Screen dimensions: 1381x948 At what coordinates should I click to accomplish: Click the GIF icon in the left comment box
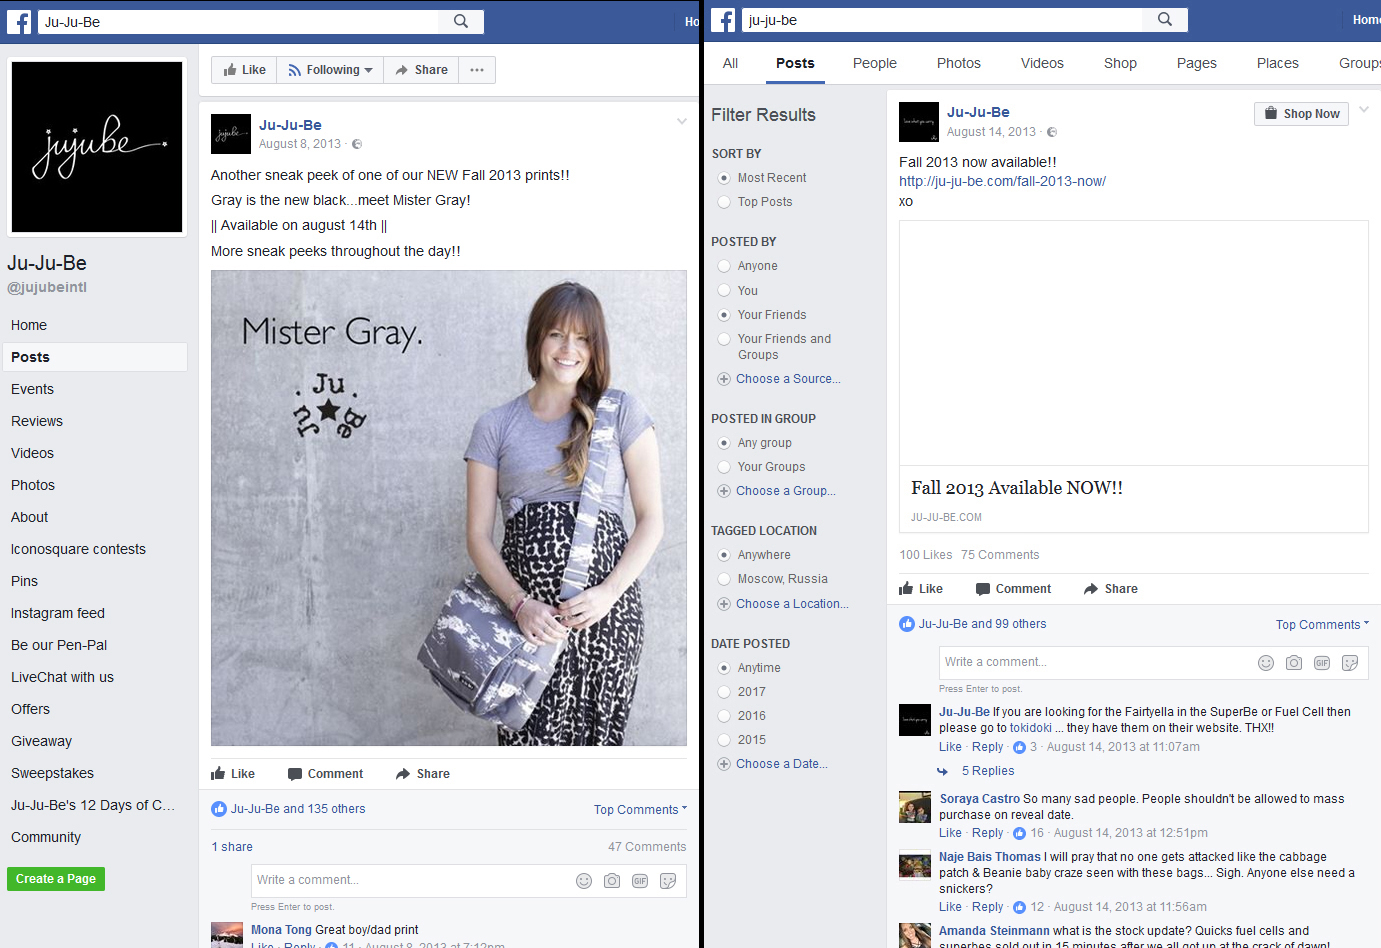point(640,881)
